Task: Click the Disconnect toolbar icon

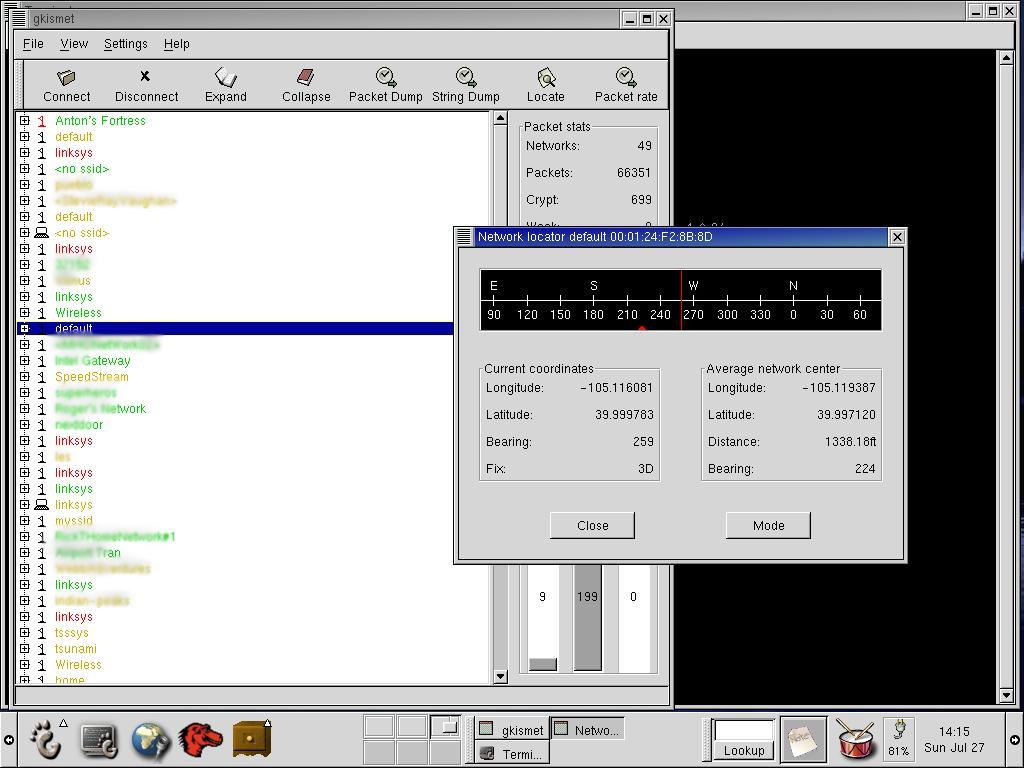Action: pyautogui.click(x=146, y=84)
